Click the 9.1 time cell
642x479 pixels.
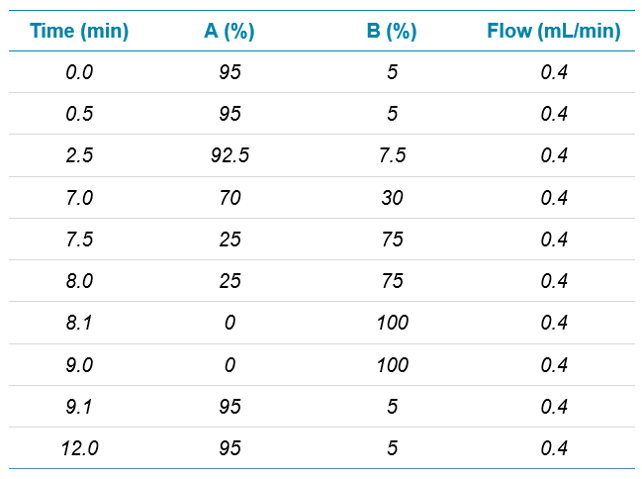pyautogui.click(x=79, y=407)
